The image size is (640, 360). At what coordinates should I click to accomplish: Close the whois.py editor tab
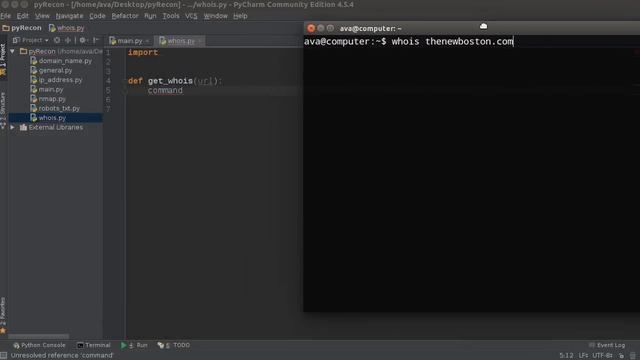[x=200, y=41]
